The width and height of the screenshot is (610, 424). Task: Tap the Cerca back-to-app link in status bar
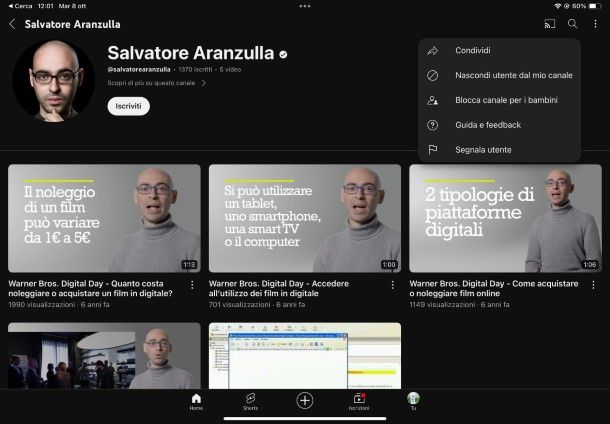point(21,6)
